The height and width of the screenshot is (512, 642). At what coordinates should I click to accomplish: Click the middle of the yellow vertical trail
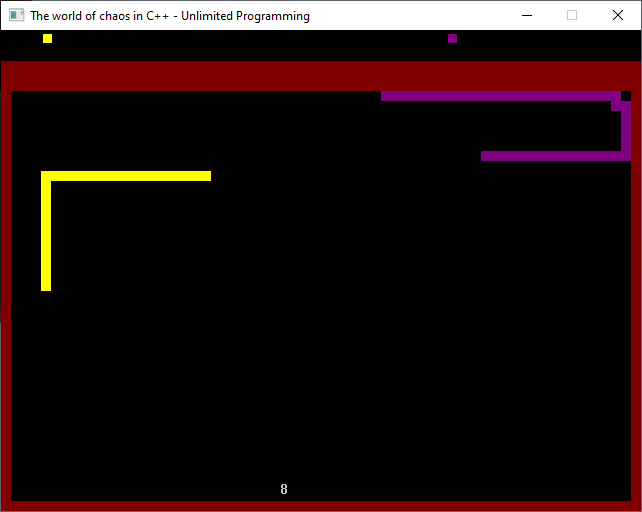pos(46,231)
